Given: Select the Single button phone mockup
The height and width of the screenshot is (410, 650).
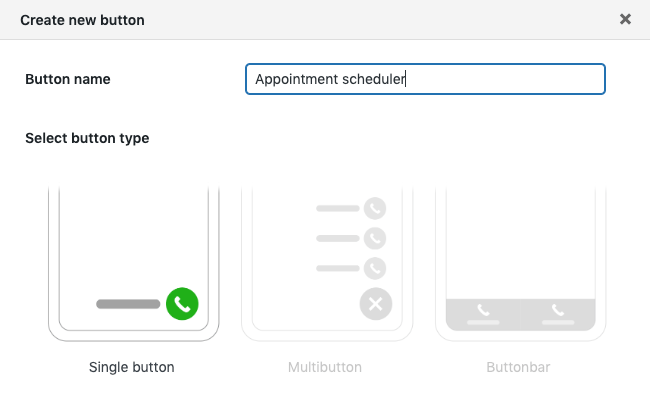Looking at the screenshot, I should tap(133, 262).
